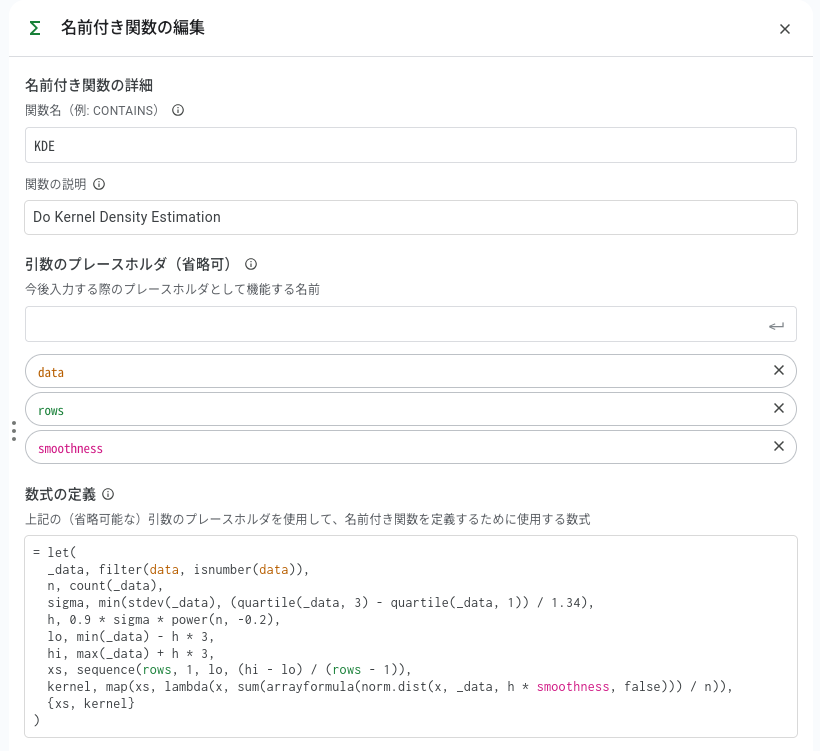Click the green sigma icon in the header

[x=35, y=28]
